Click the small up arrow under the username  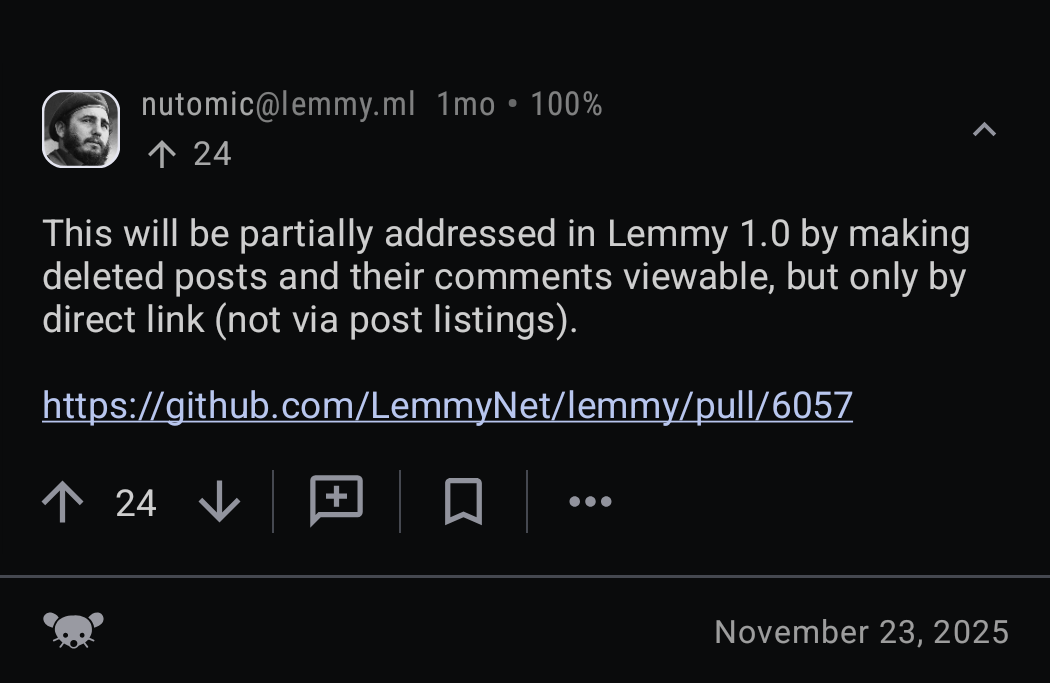[x=161, y=154]
